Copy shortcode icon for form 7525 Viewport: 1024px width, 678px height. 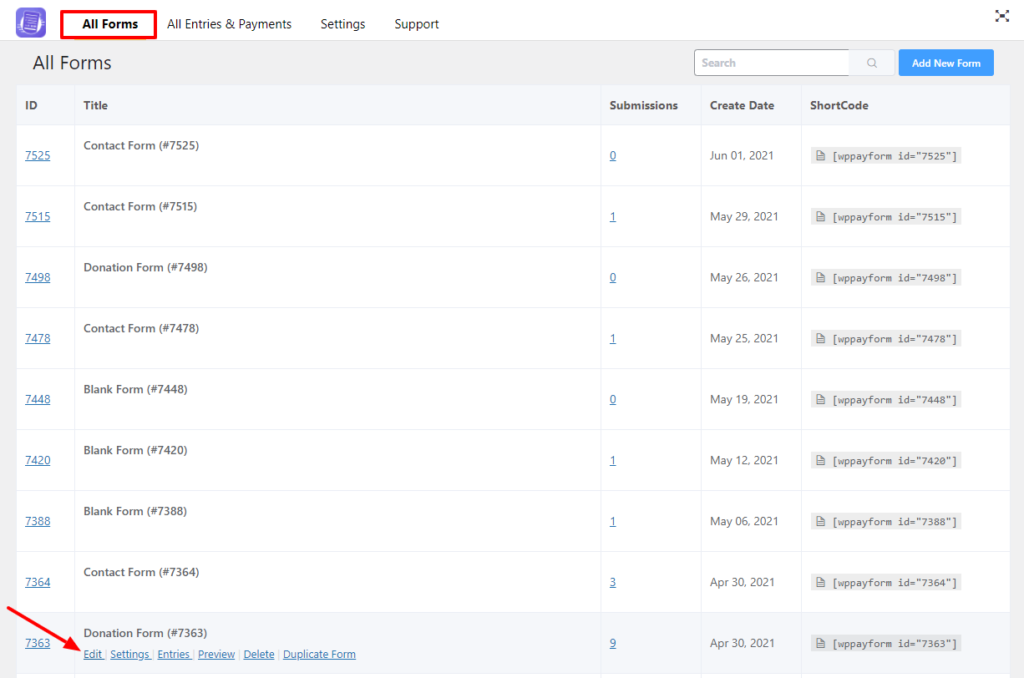point(820,156)
